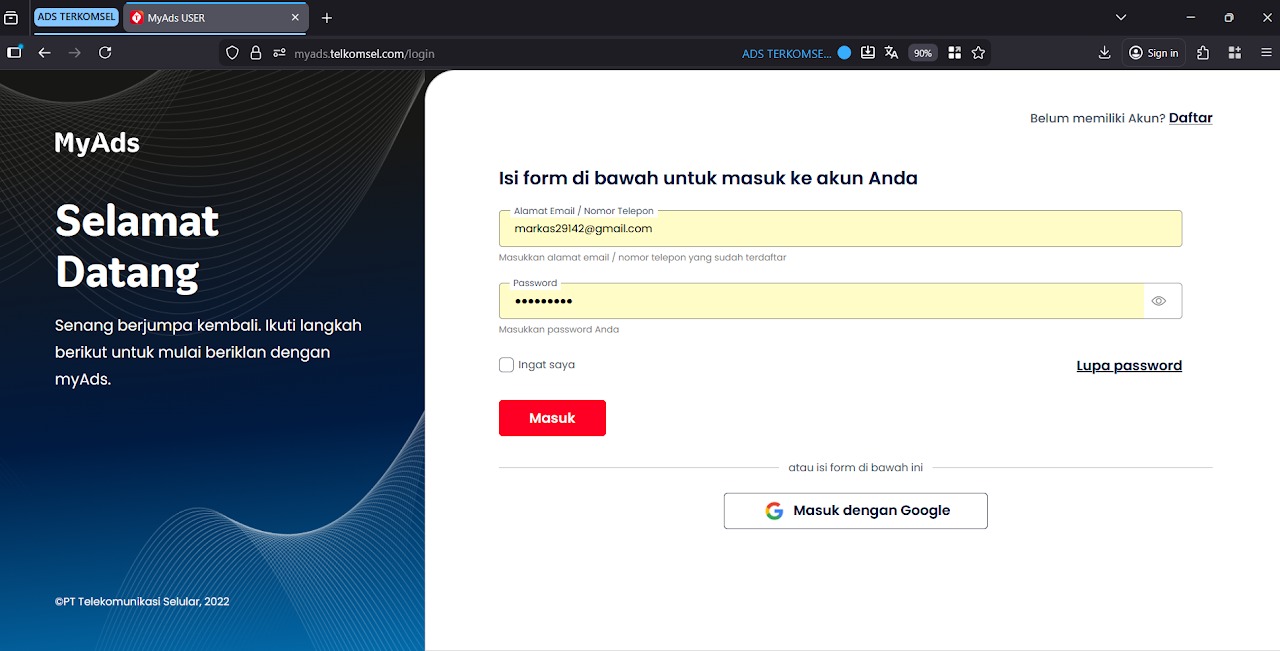
Task: Reload the current page
Action: (x=105, y=52)
